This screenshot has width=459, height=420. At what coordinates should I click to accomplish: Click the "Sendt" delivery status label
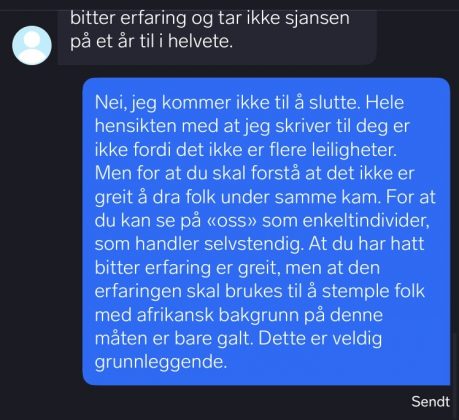click(x=430, y=401)
